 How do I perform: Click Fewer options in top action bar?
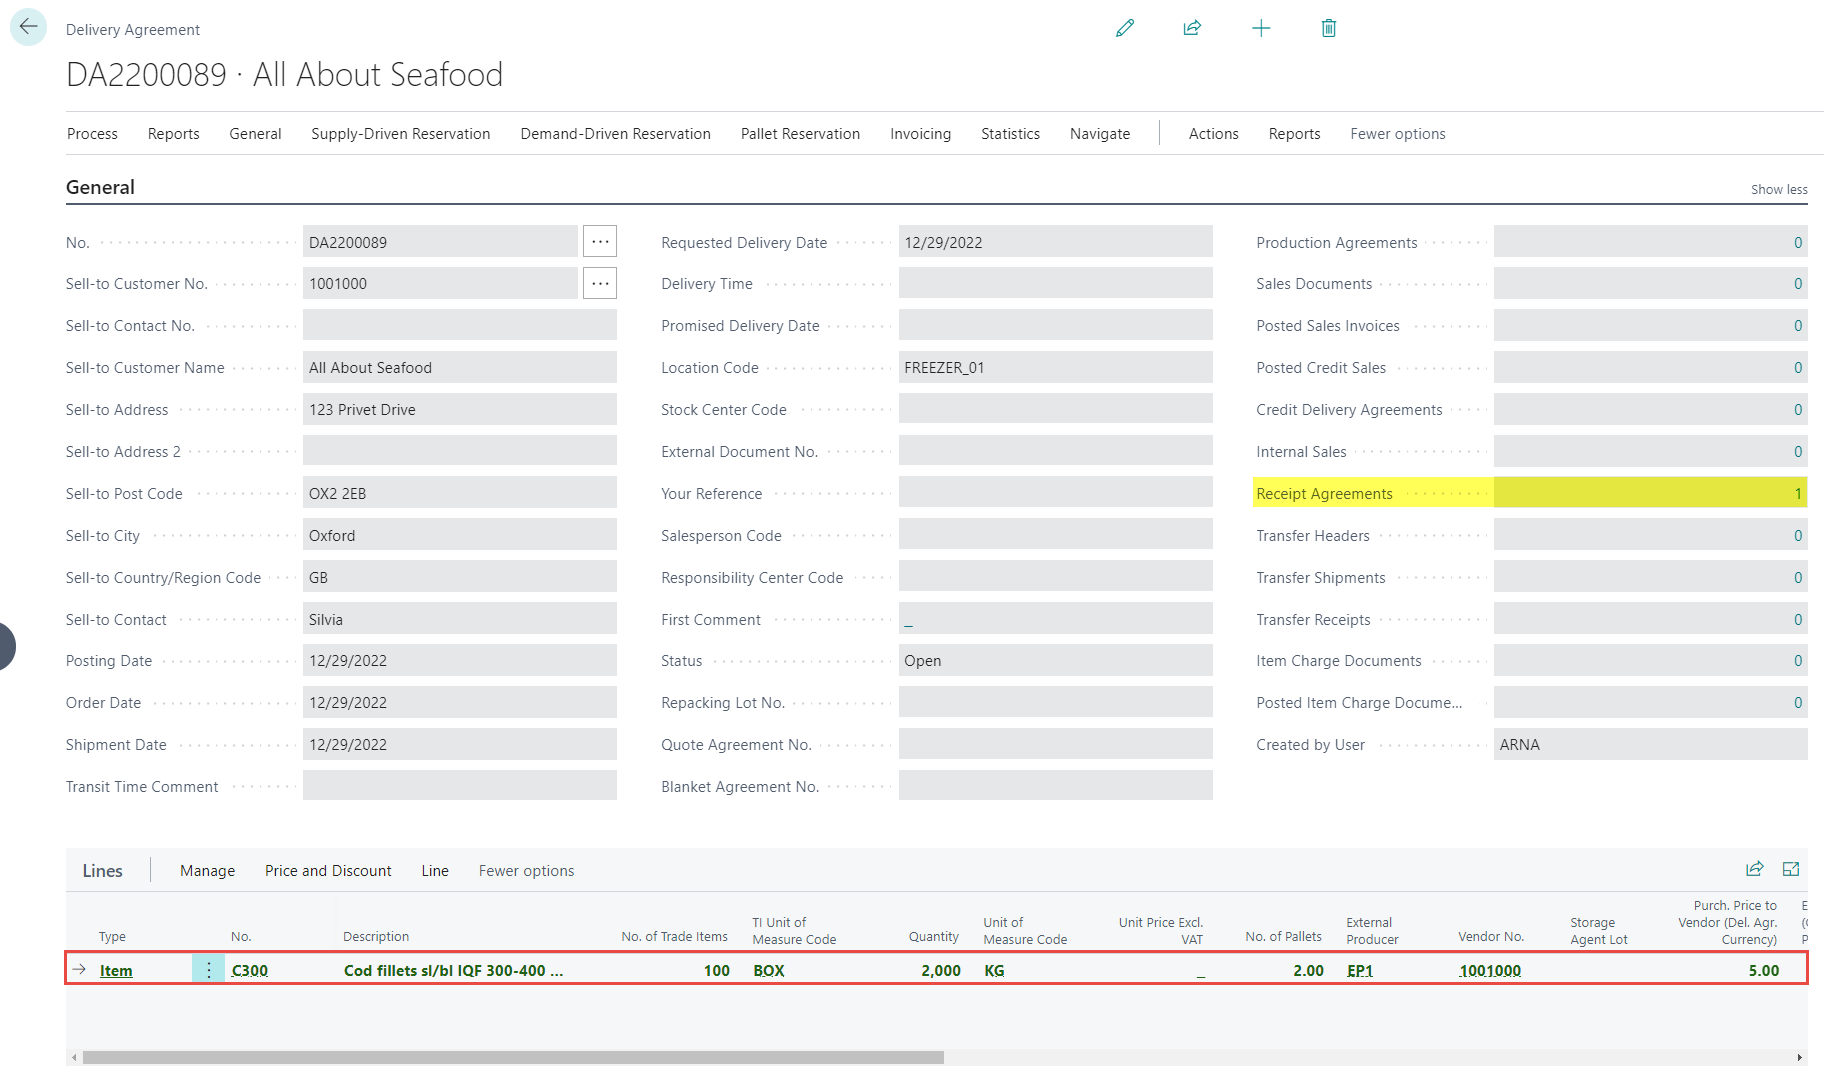1397,134
